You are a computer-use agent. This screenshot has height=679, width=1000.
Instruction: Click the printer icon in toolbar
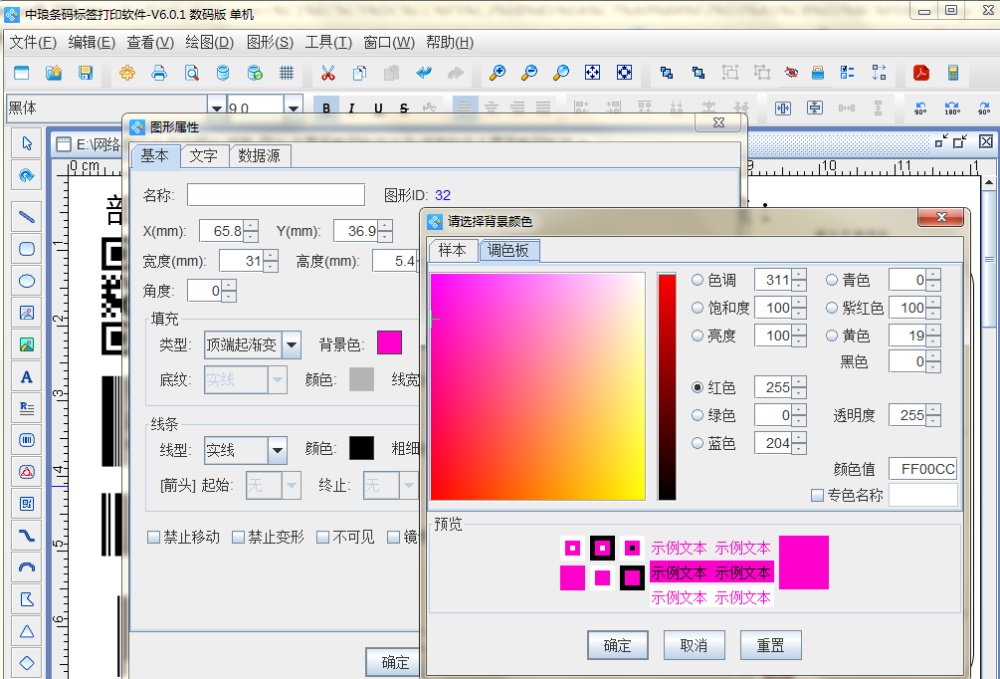click(158, 73)
